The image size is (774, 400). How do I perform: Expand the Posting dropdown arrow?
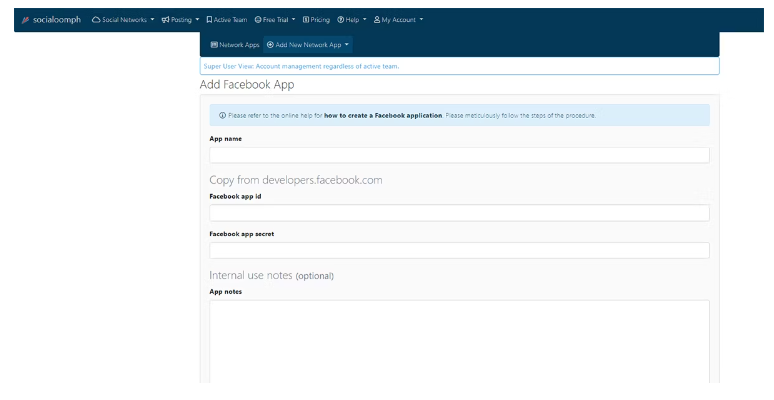[x=197, y=20]
